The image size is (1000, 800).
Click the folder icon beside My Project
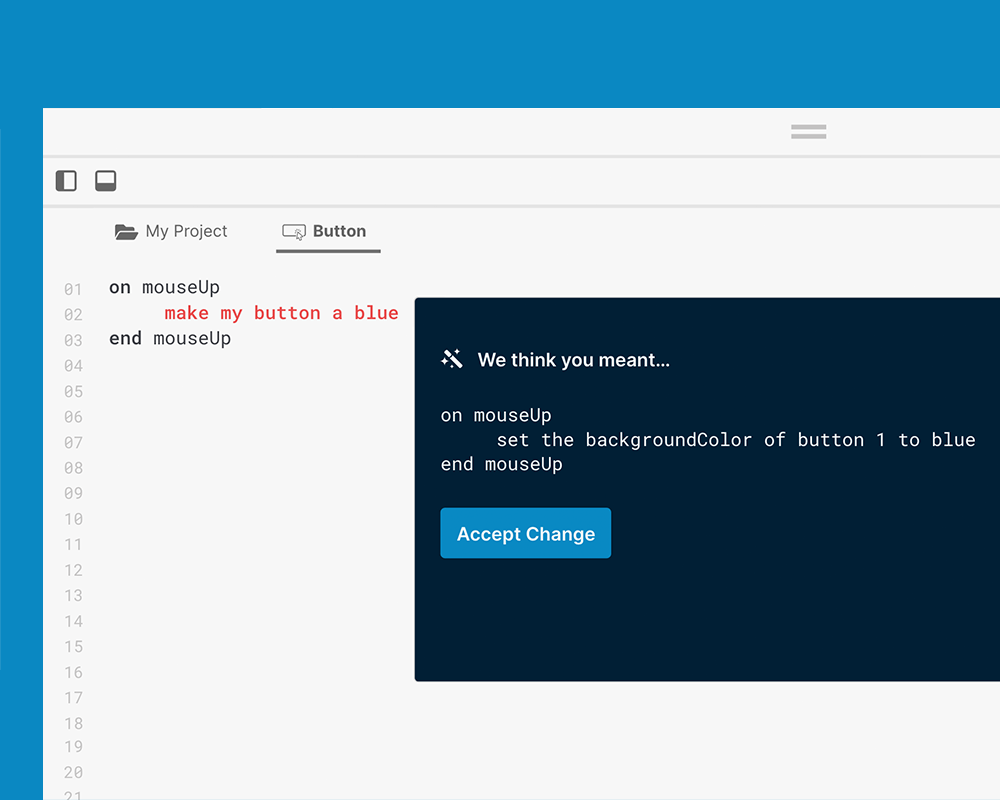click(126, 232)
